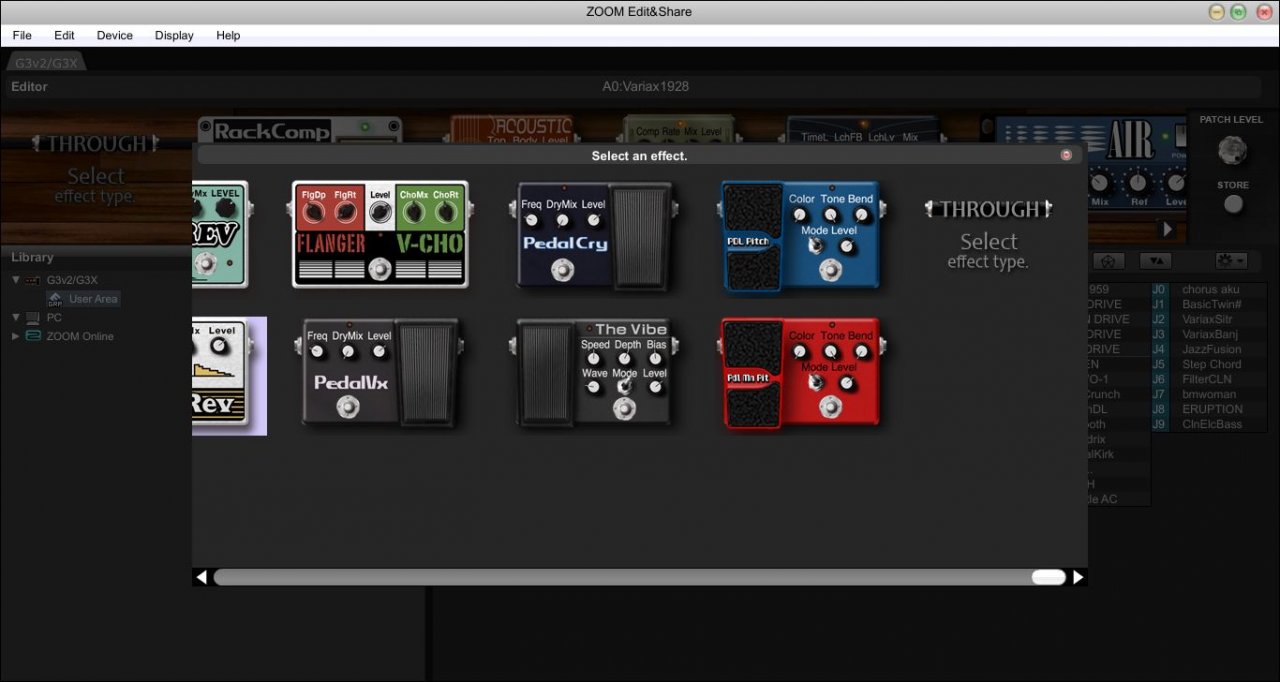Image resolution: width=1280 pixels, height=682 pixels.
Task: Click the patch name A0:Variax1928
Action: click(645, 87)
